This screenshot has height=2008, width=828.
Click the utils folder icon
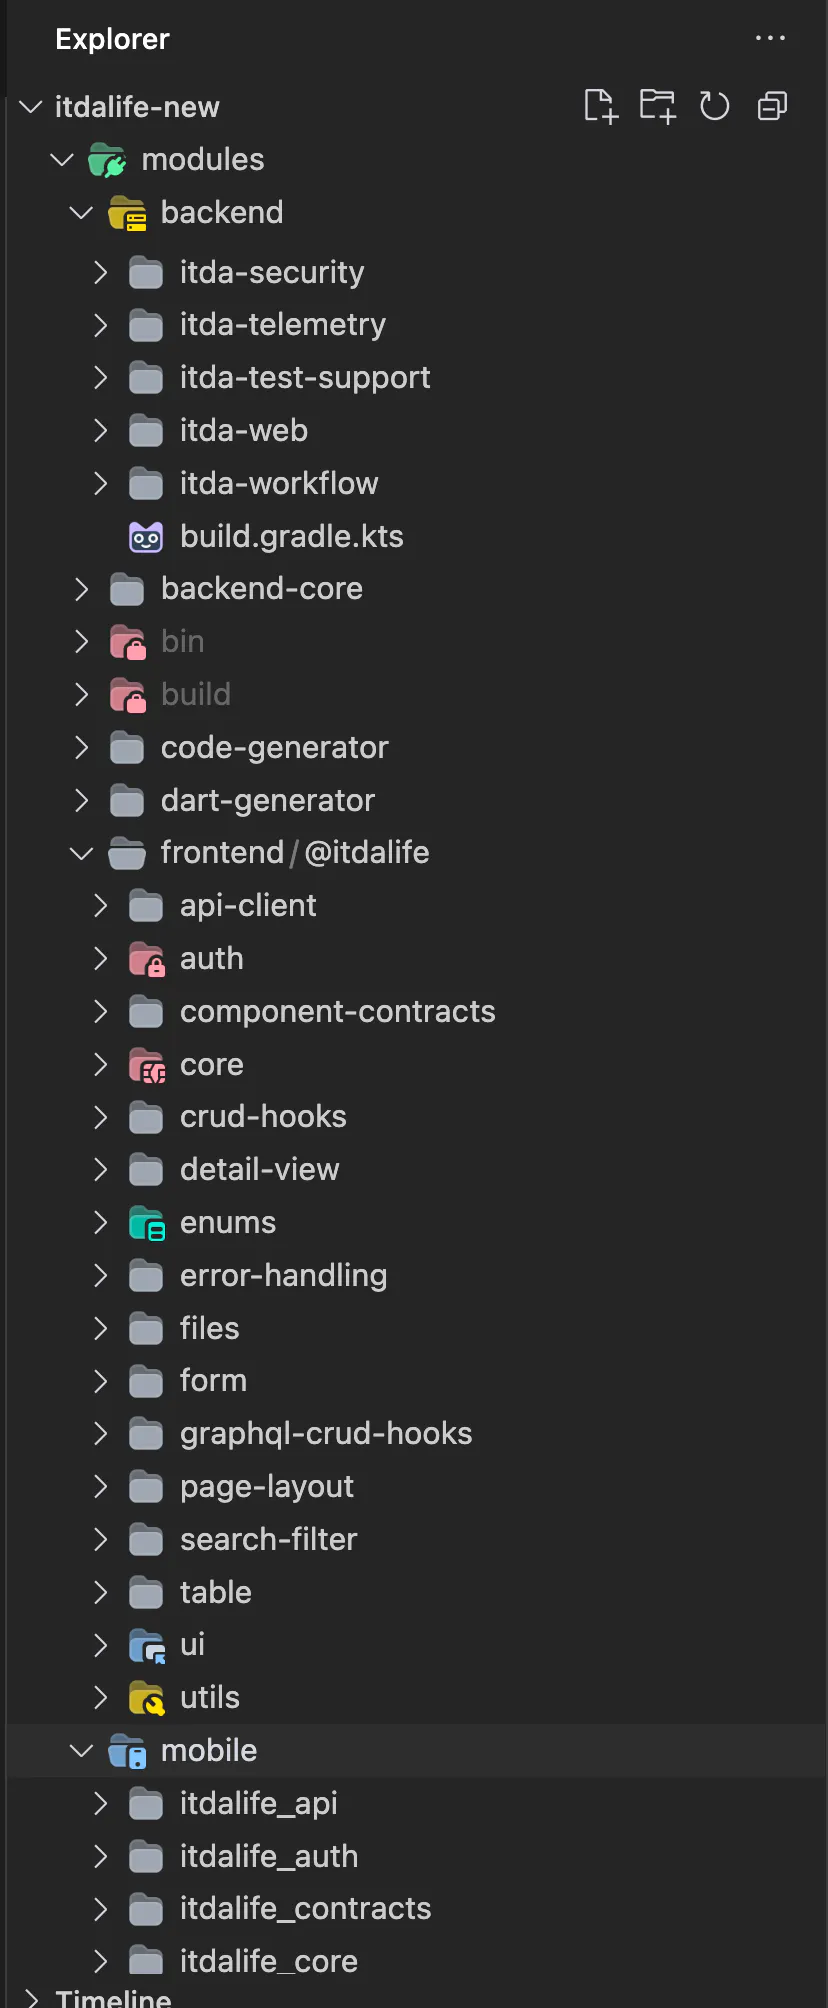click(147, 1698)
